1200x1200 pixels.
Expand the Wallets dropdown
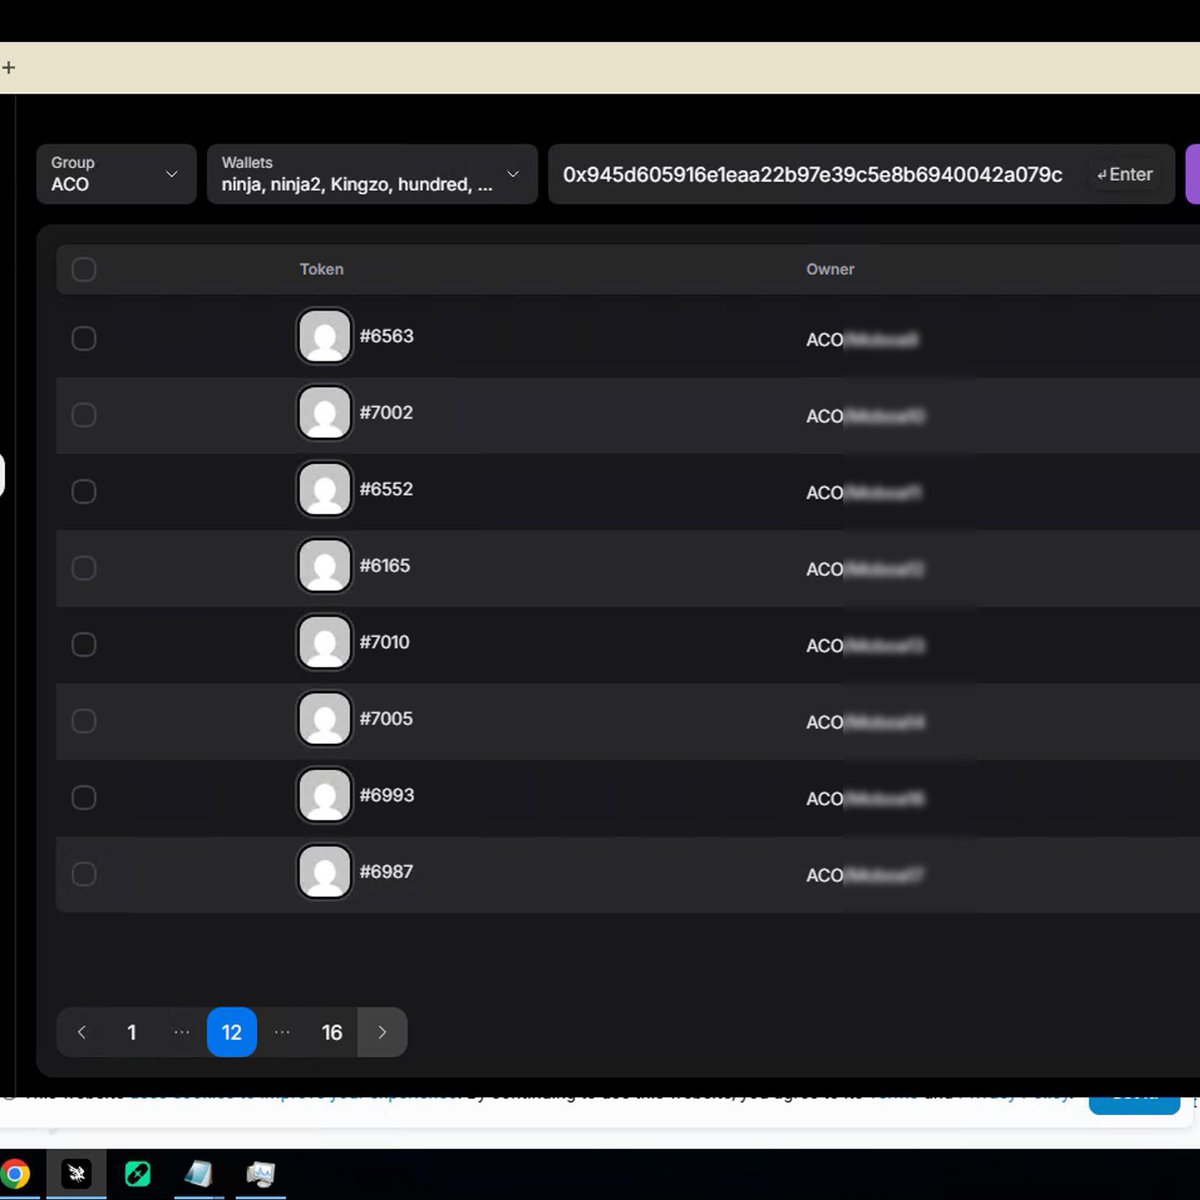pos(372,174)
